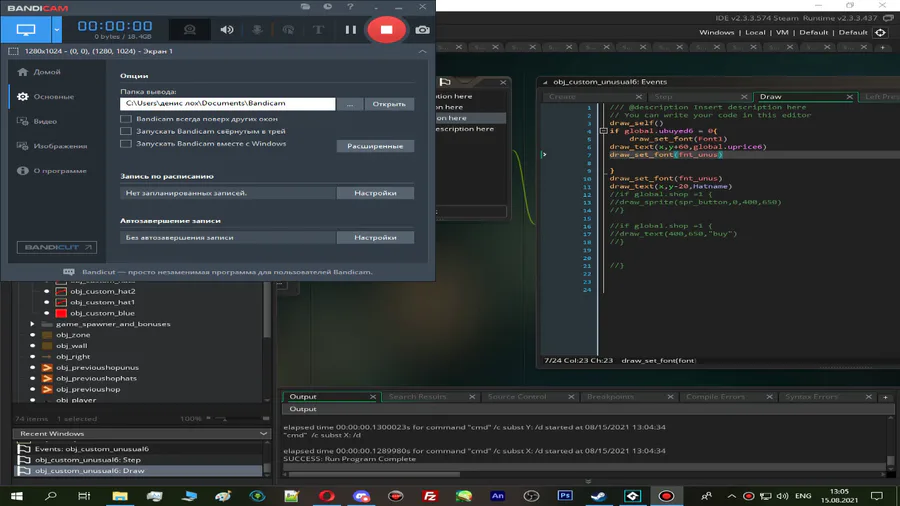Select obj_custom_blue in the asset tree
The height and width of the screenshot is (506, 900).
[102, 313]
